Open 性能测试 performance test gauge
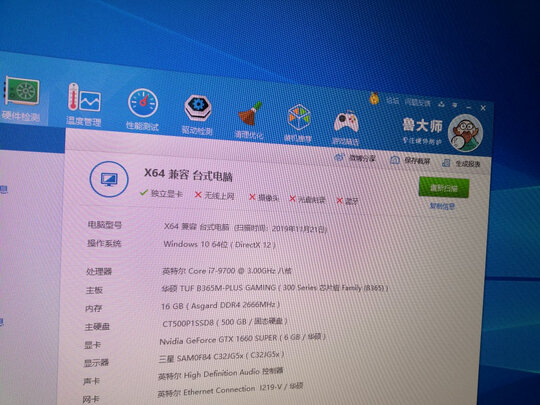This screenshot has width=540, height=405. pos(143,110)
